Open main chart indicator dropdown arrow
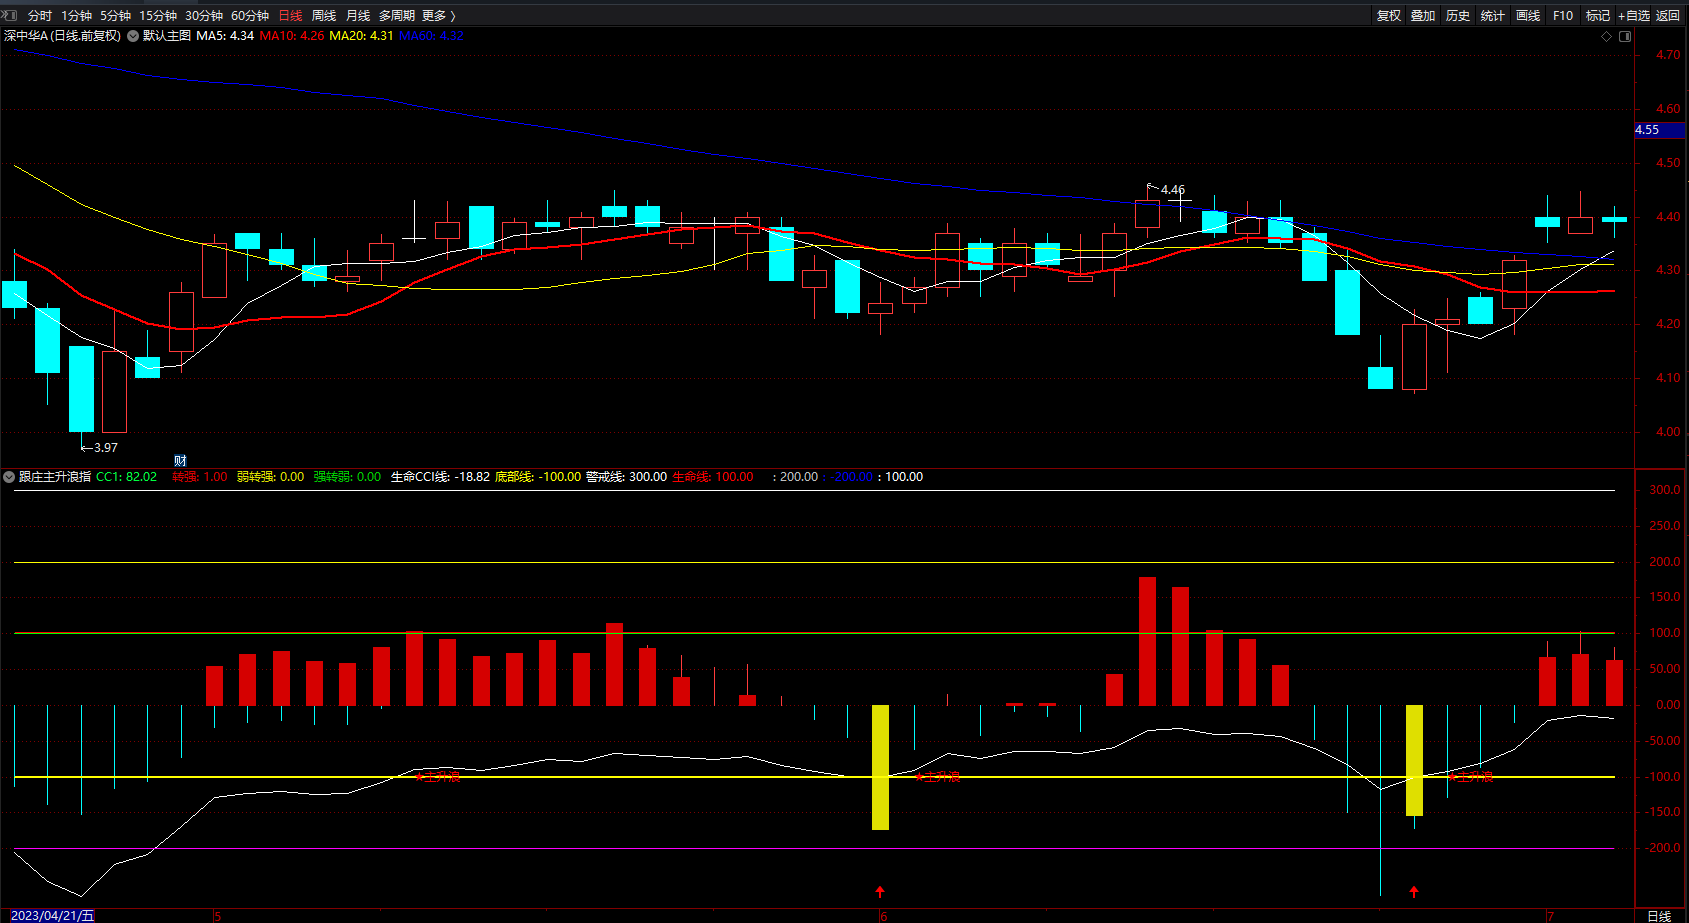This screenshot has width=1689, height=923. tap(133, 36)
